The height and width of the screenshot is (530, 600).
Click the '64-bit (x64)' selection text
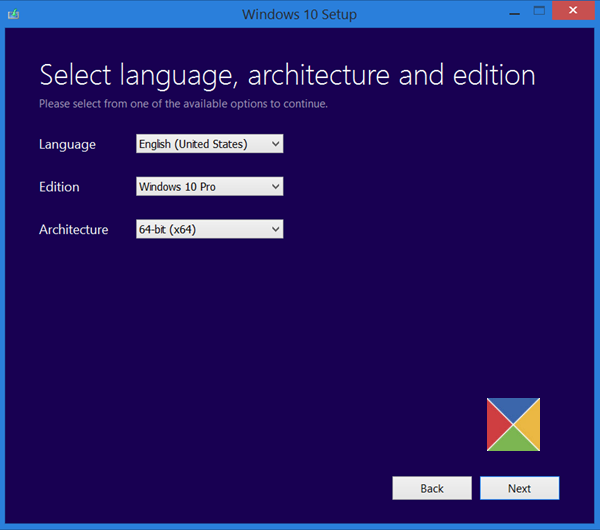pos(167,229)
